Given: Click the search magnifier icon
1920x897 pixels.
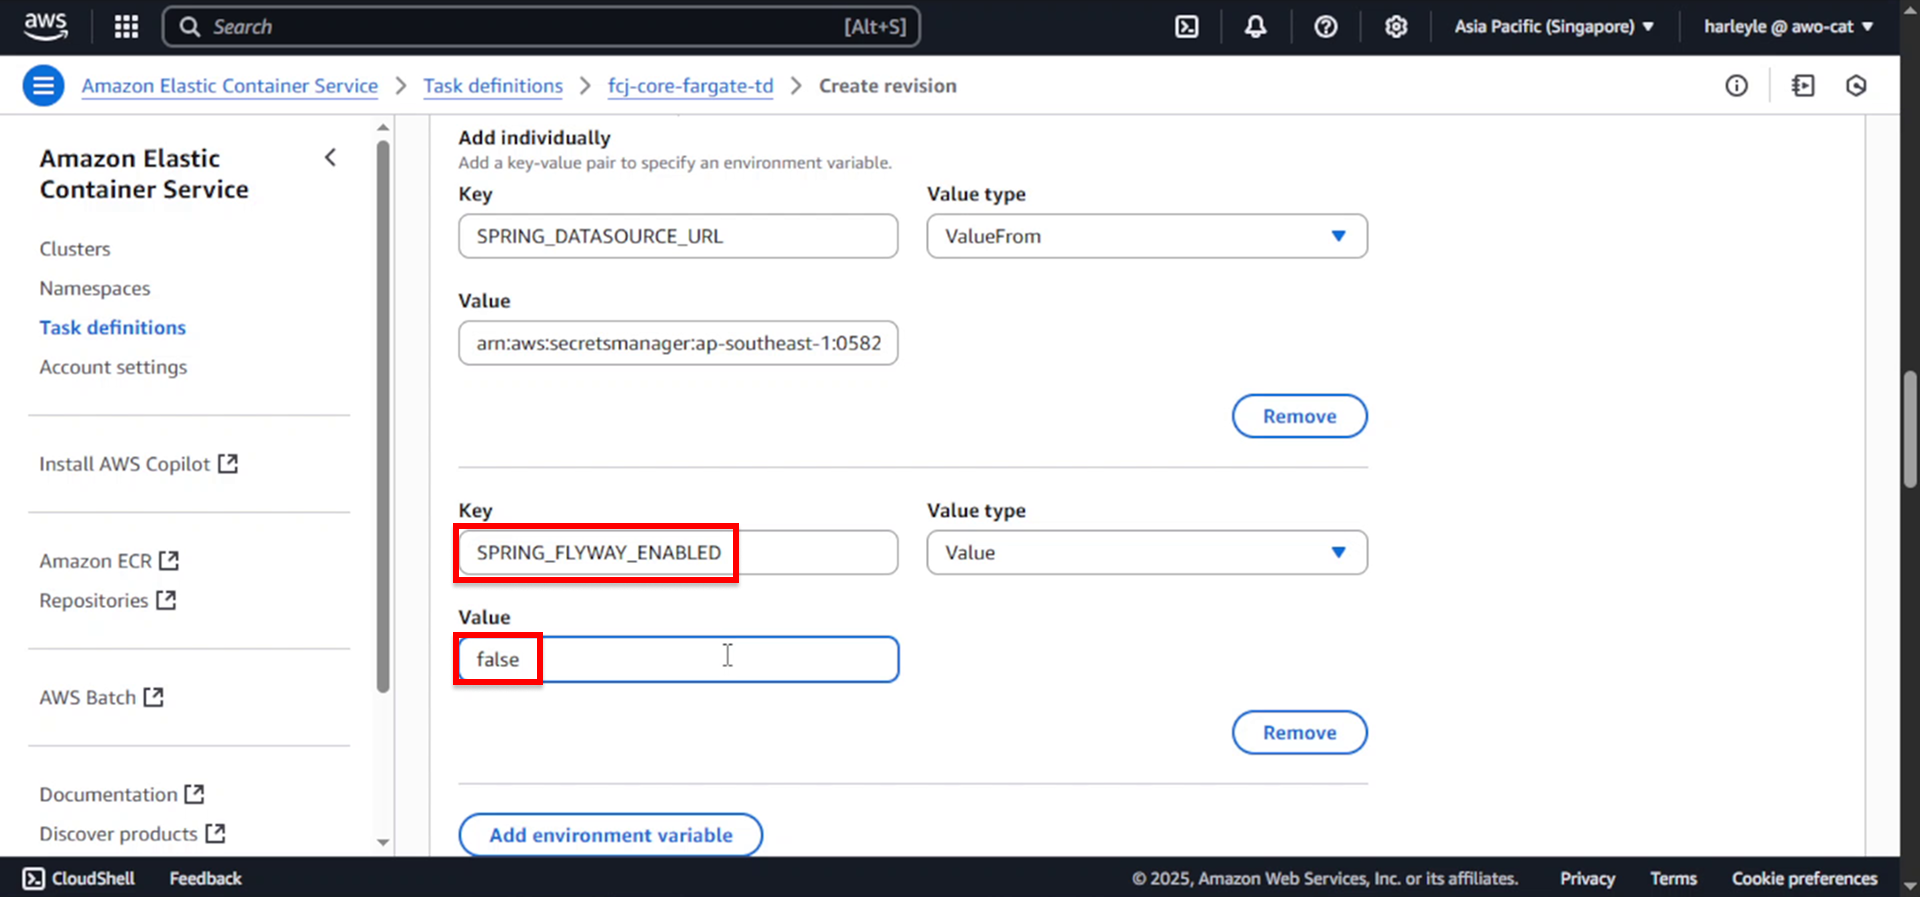Looking at the screenshot, I should [190, 27].
